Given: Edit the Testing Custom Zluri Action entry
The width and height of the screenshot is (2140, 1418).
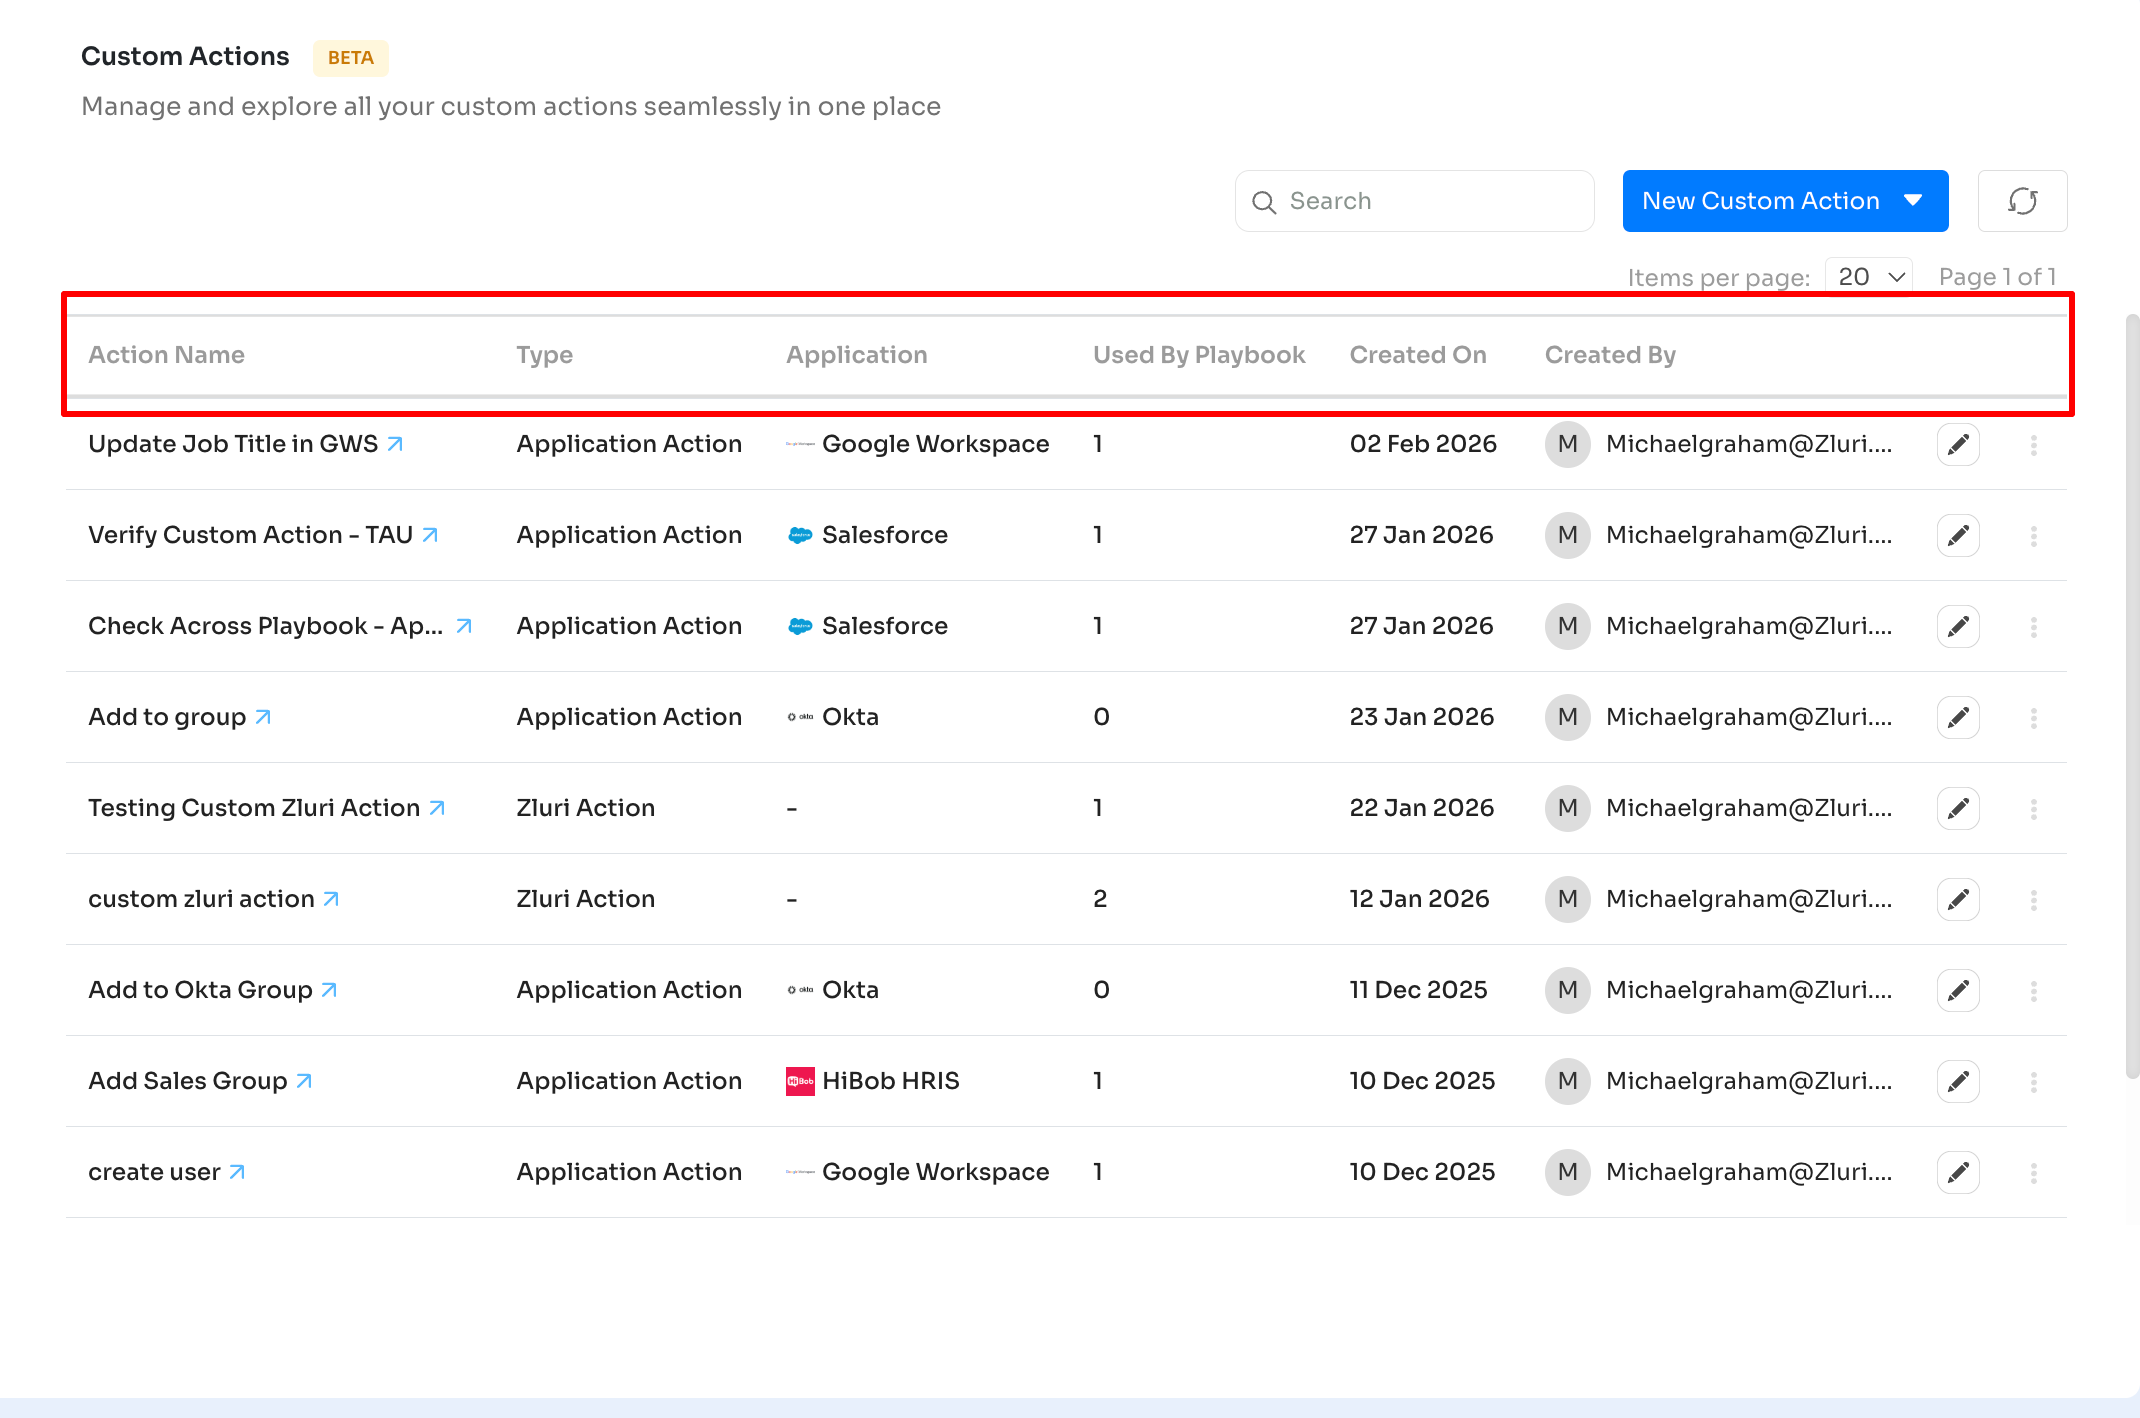Looking at the screenshot, I should (1958, 808).
